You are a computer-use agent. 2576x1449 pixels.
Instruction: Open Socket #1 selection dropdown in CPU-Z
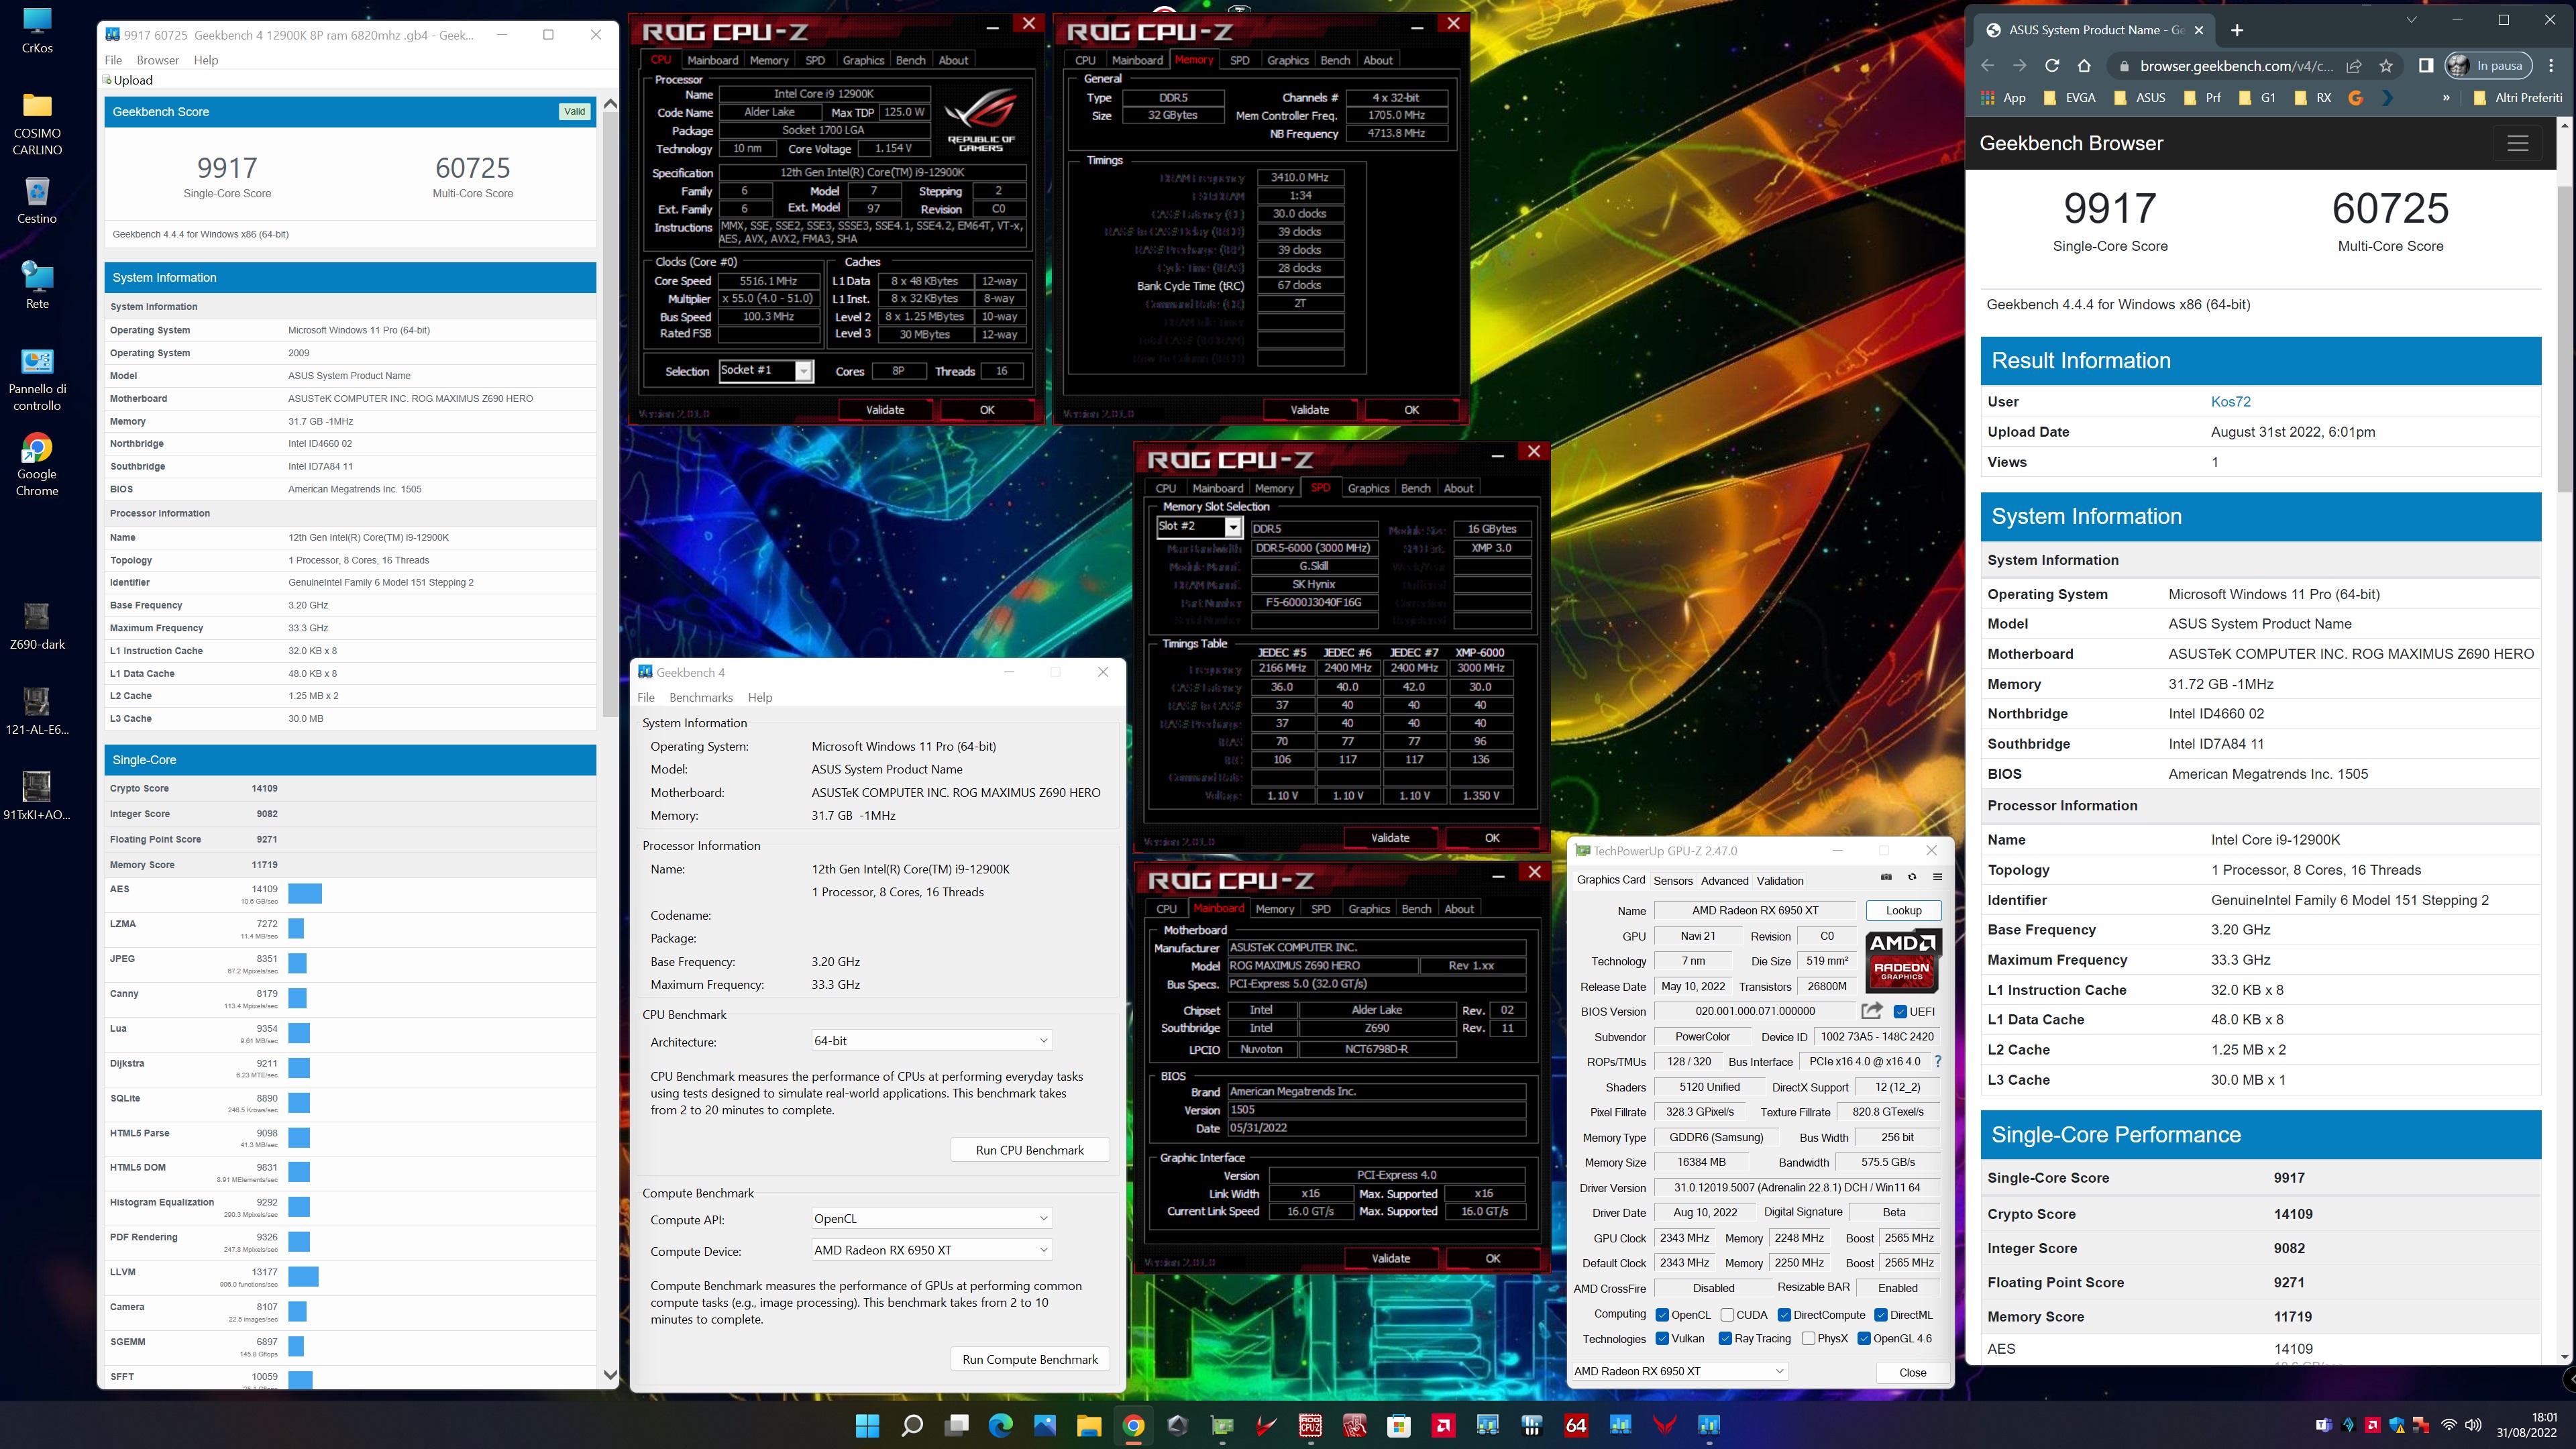click(766, 371)
